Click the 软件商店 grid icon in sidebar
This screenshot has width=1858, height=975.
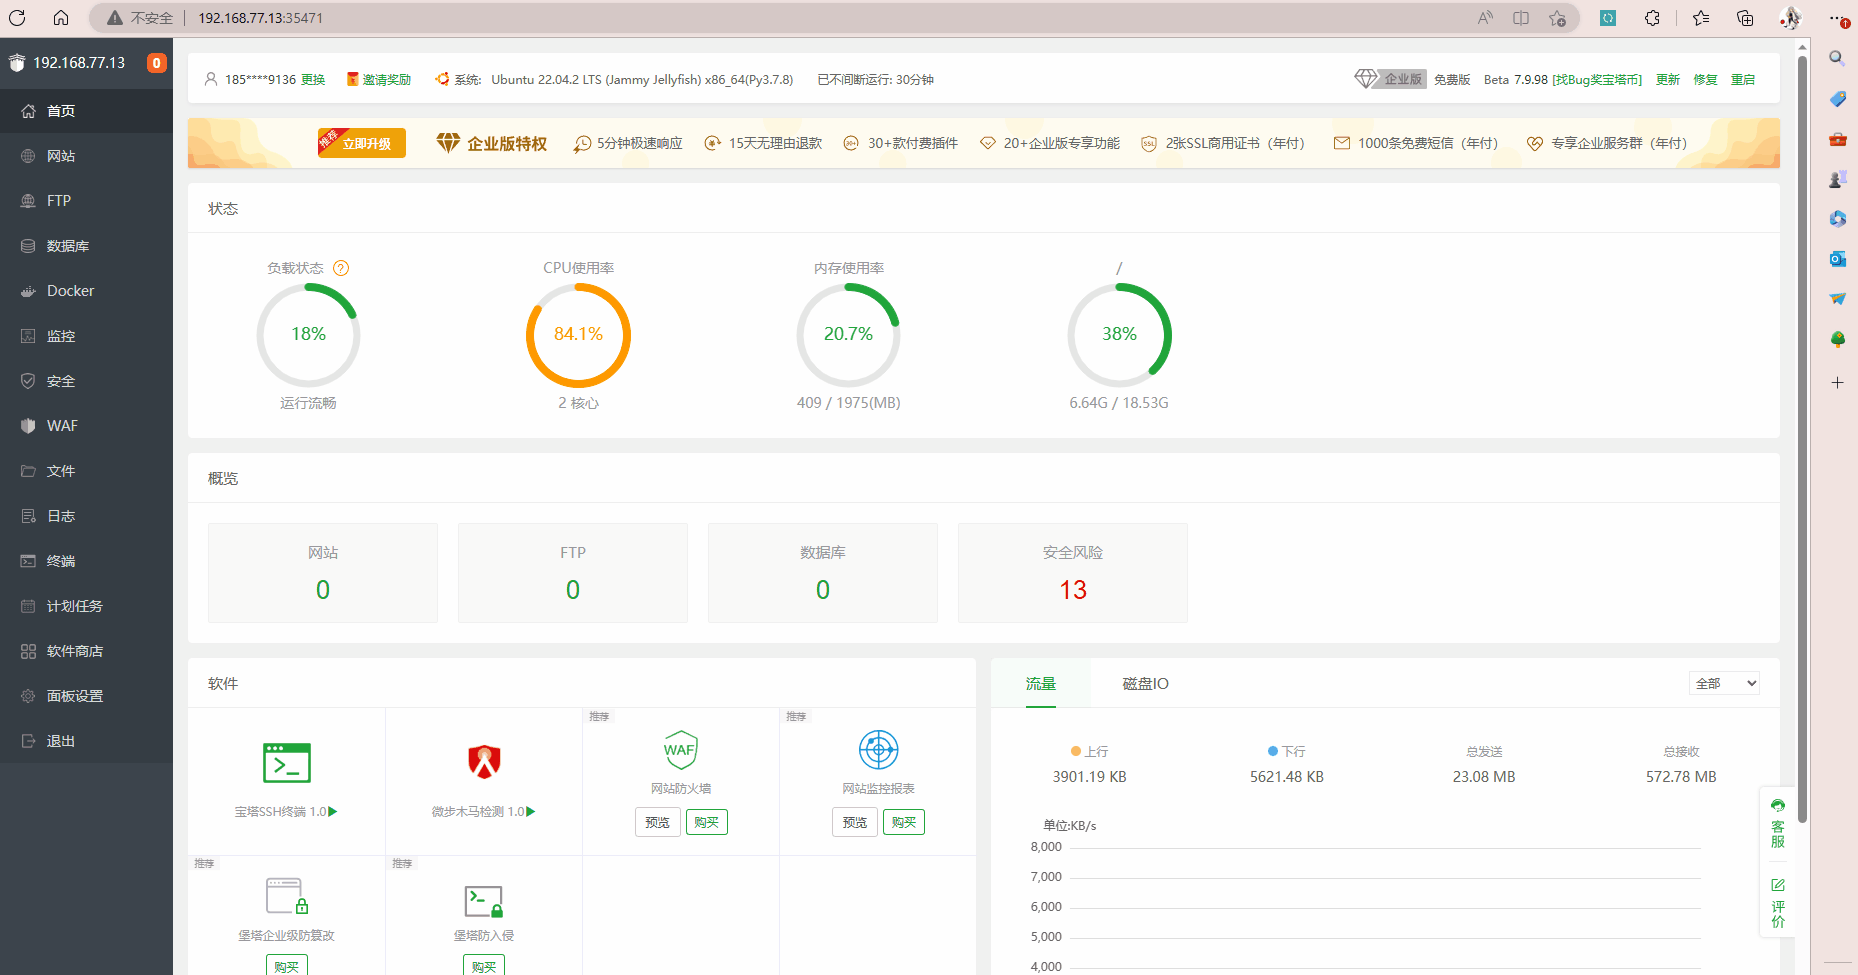(28, 651)
